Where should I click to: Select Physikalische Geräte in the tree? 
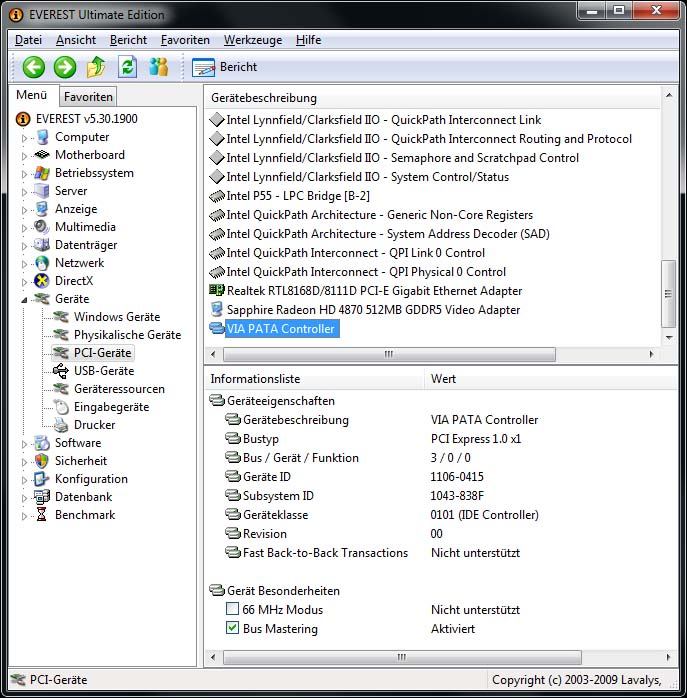click(127, 335)
